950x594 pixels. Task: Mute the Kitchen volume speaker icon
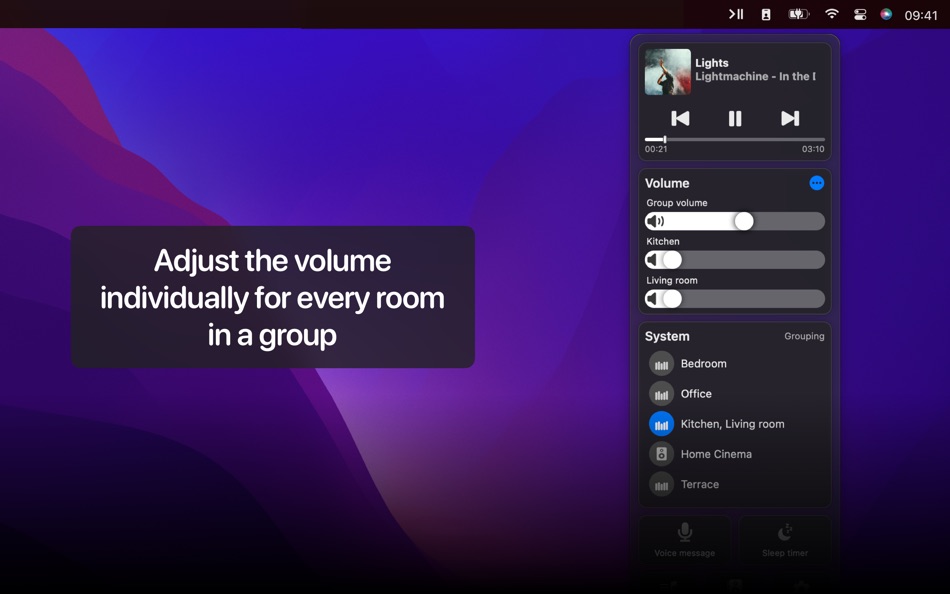652,260
